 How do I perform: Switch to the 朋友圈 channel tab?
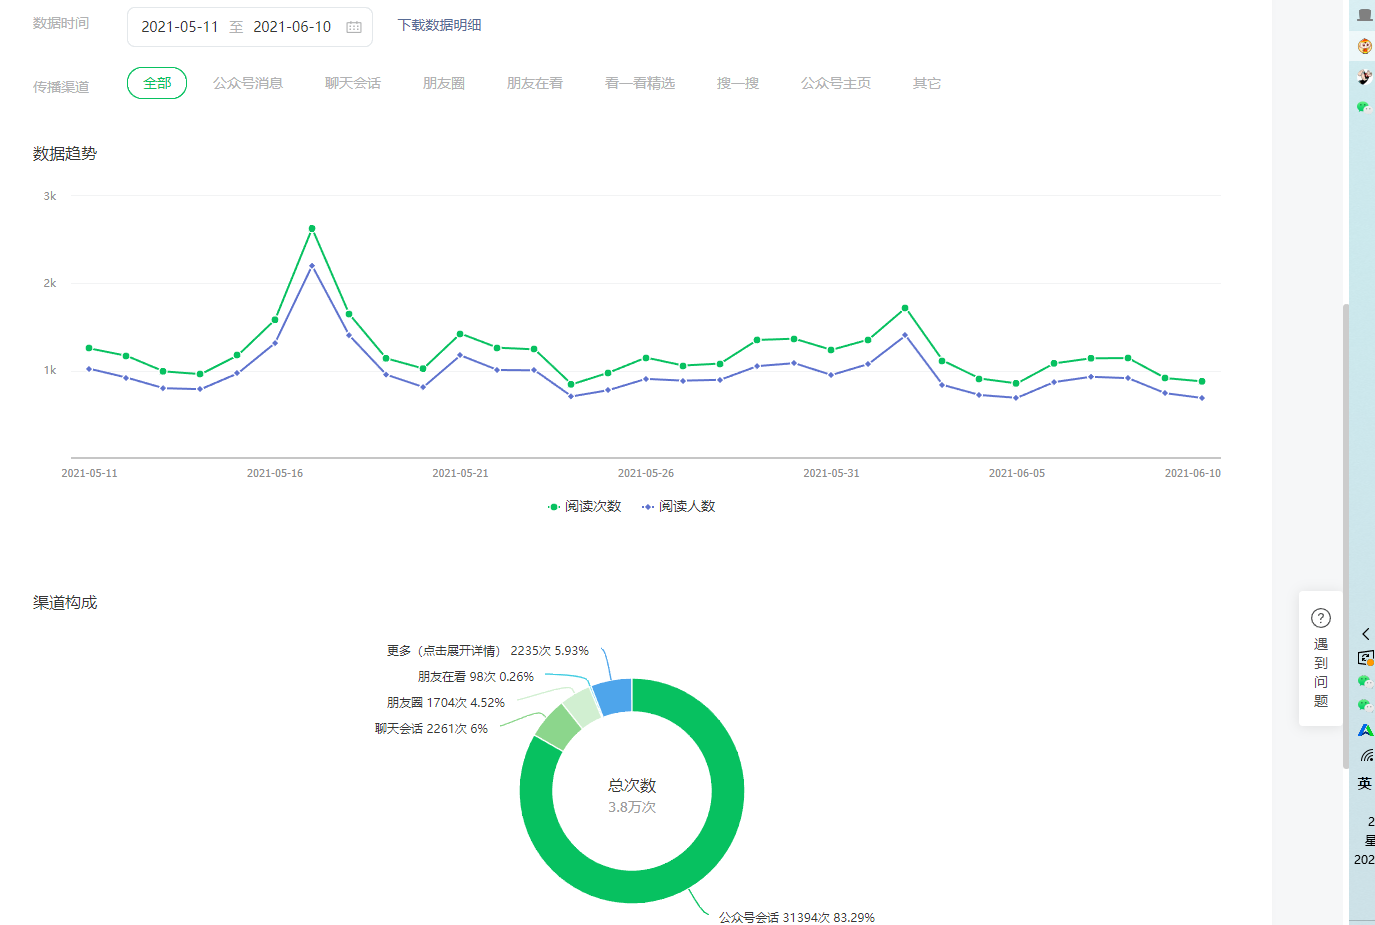point(443,83)
